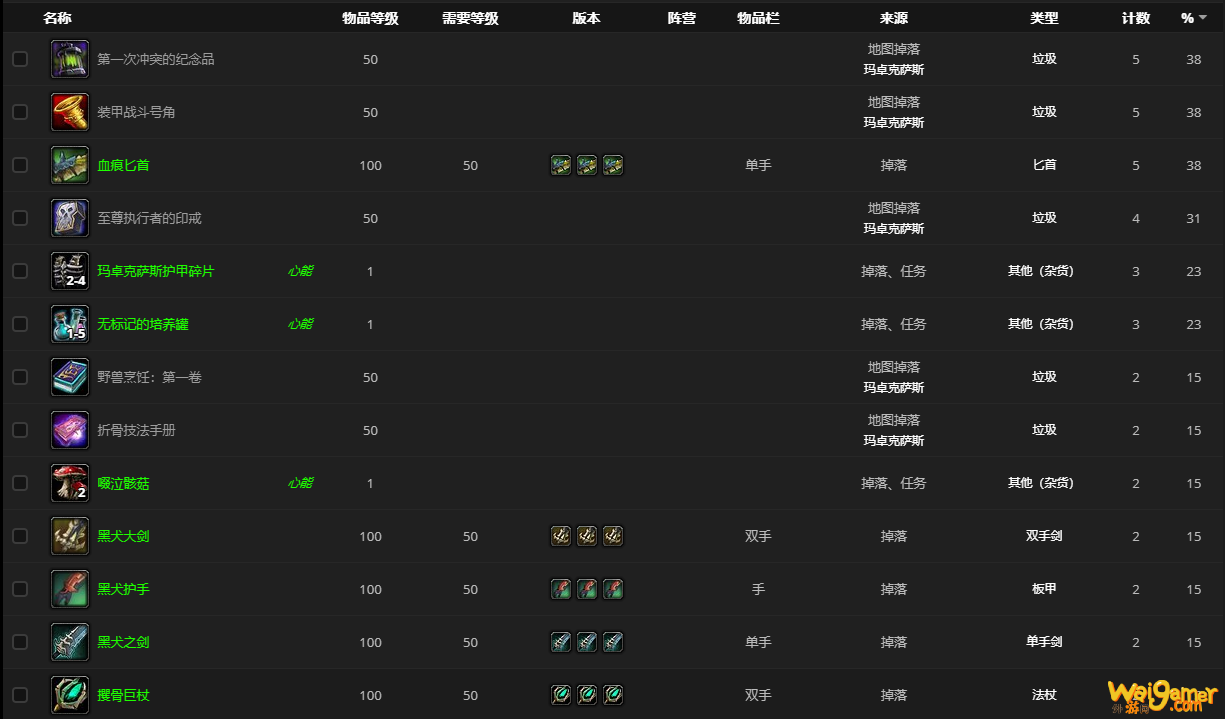This screenshot has width=1225, height=719.
Task: Click first version icon in 黑犬护手 row
Action: [x=561, y=589]
